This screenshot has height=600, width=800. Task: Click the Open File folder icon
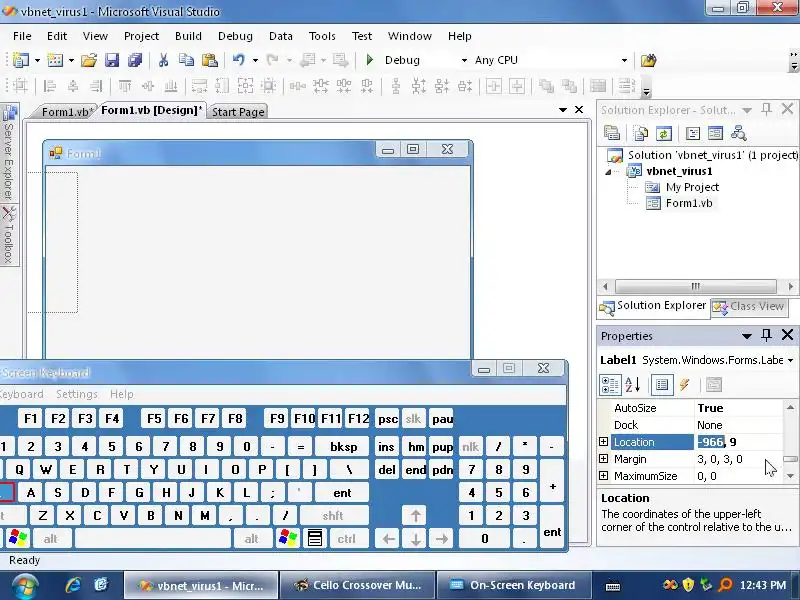coord(89,60)
